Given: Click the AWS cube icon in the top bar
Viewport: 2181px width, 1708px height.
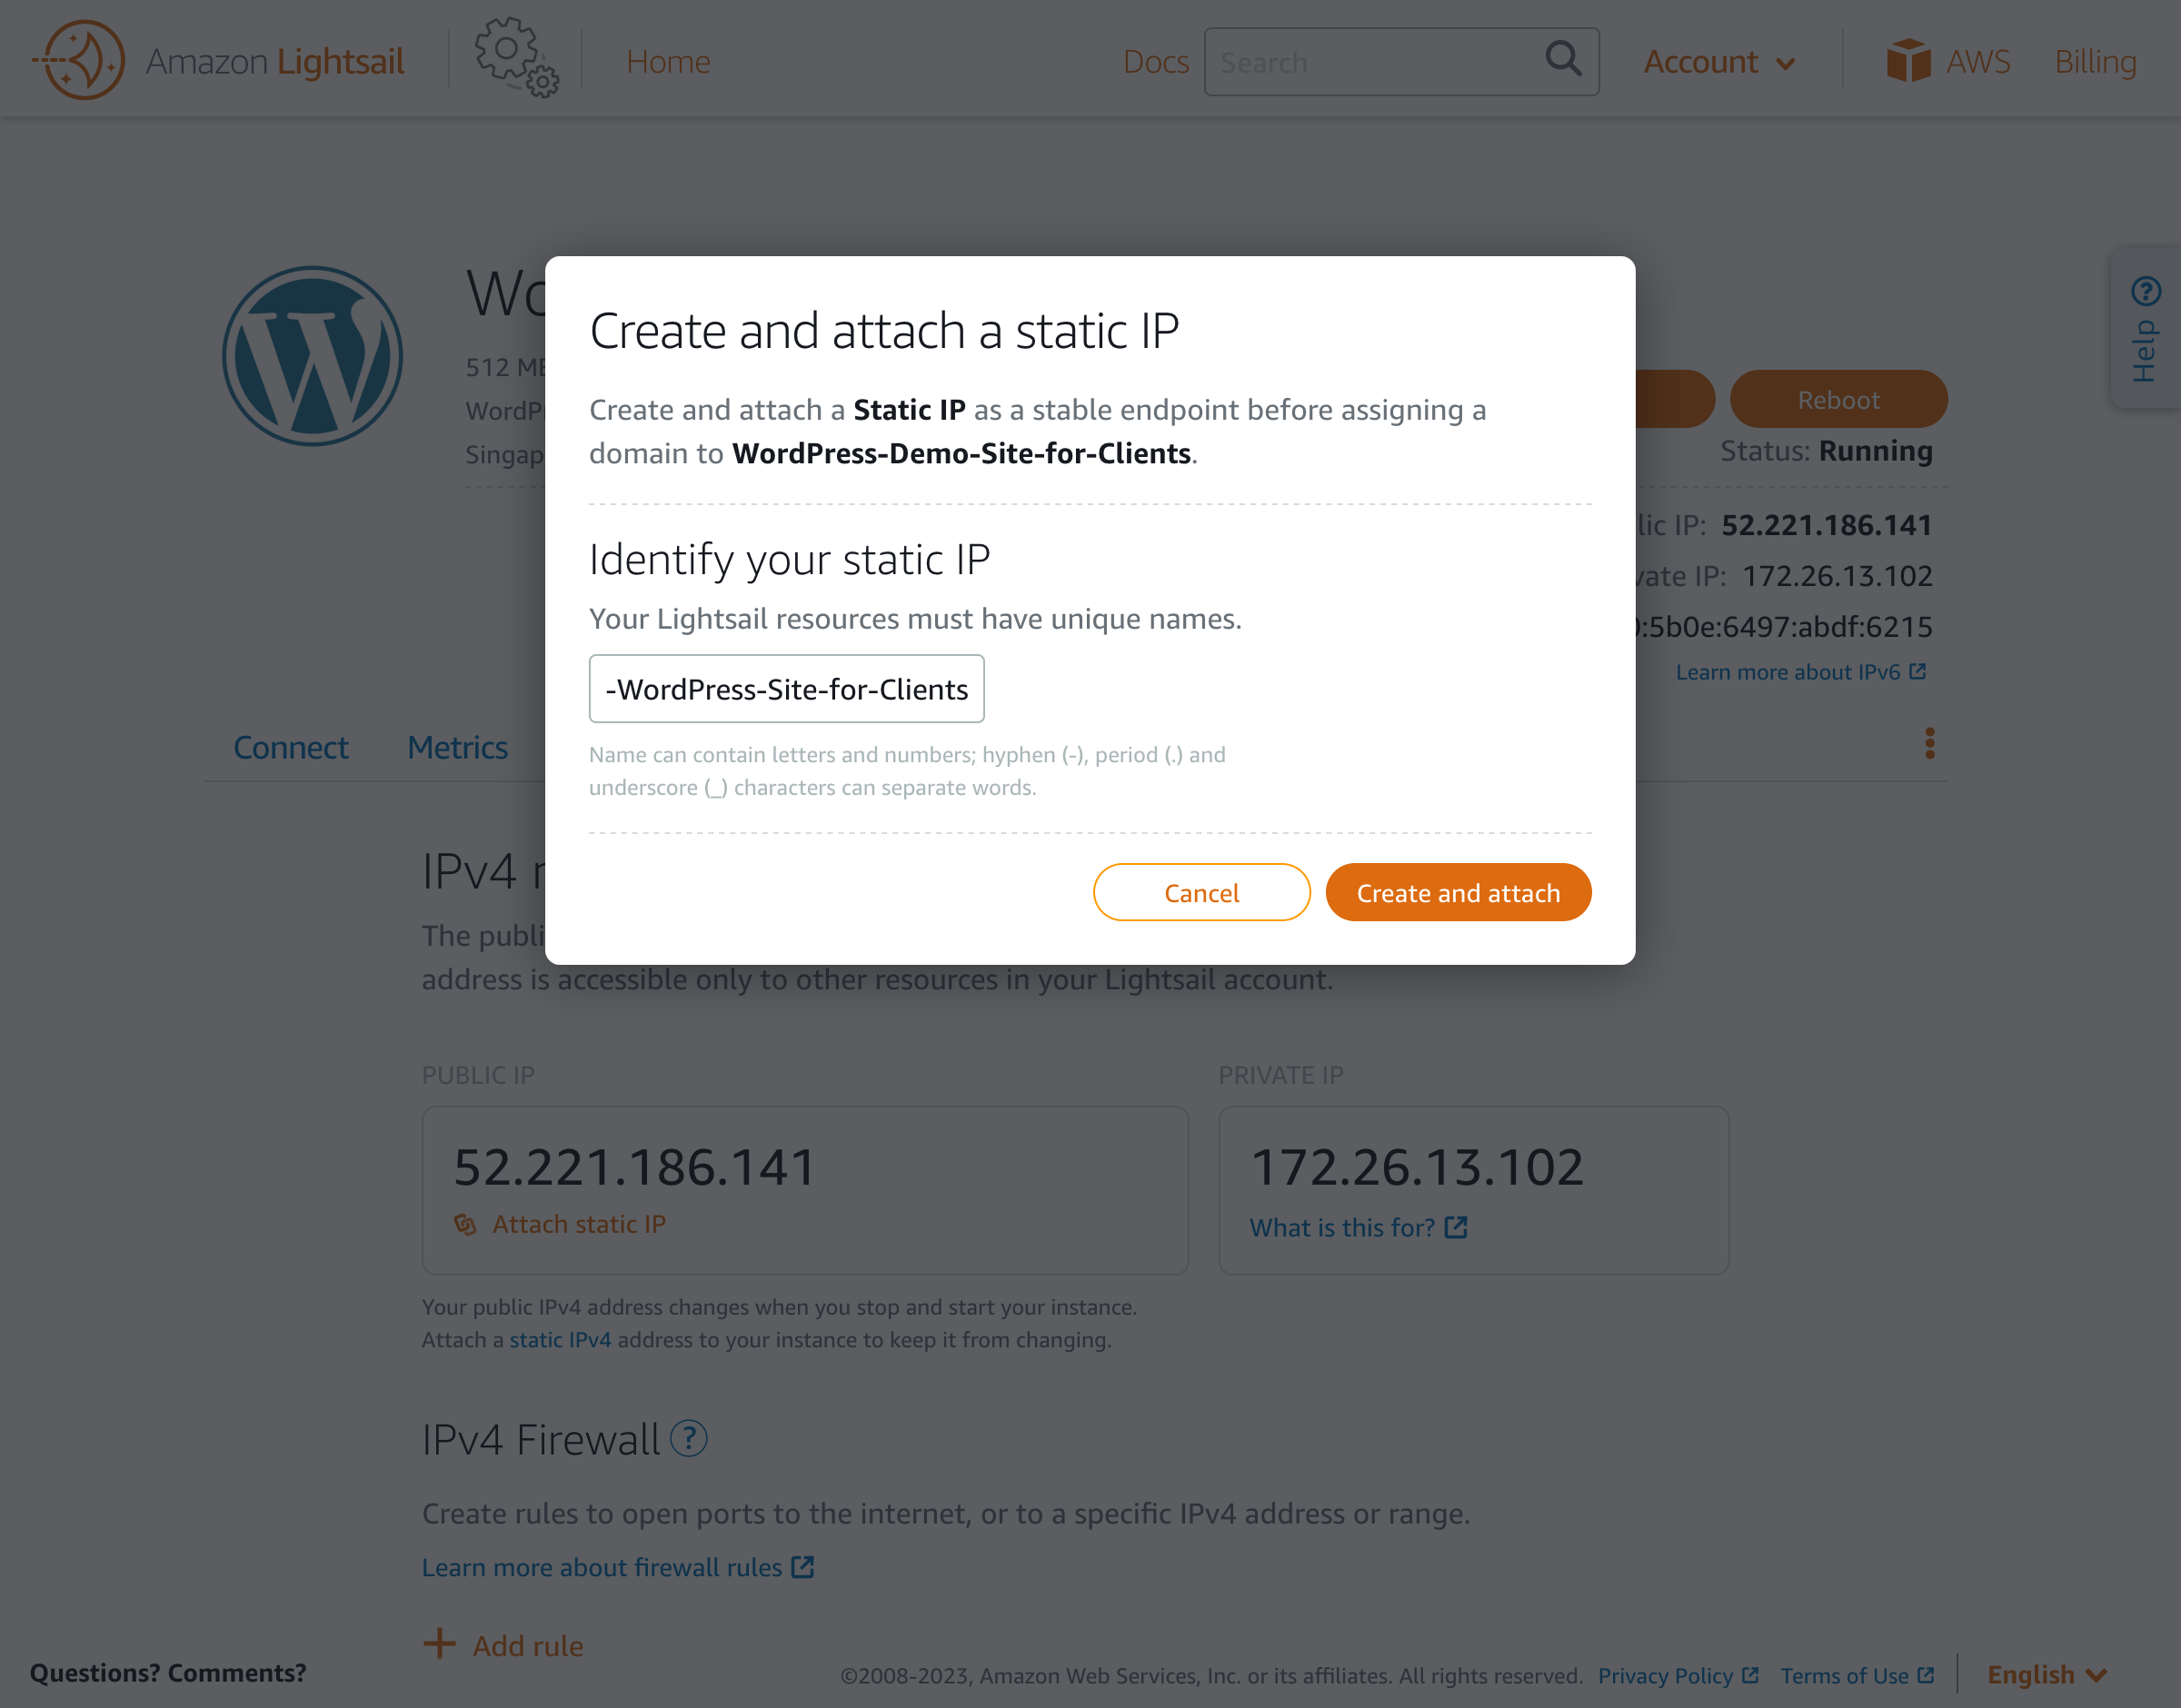Looking at the screenshot, I should click(x=1910, y=60).
